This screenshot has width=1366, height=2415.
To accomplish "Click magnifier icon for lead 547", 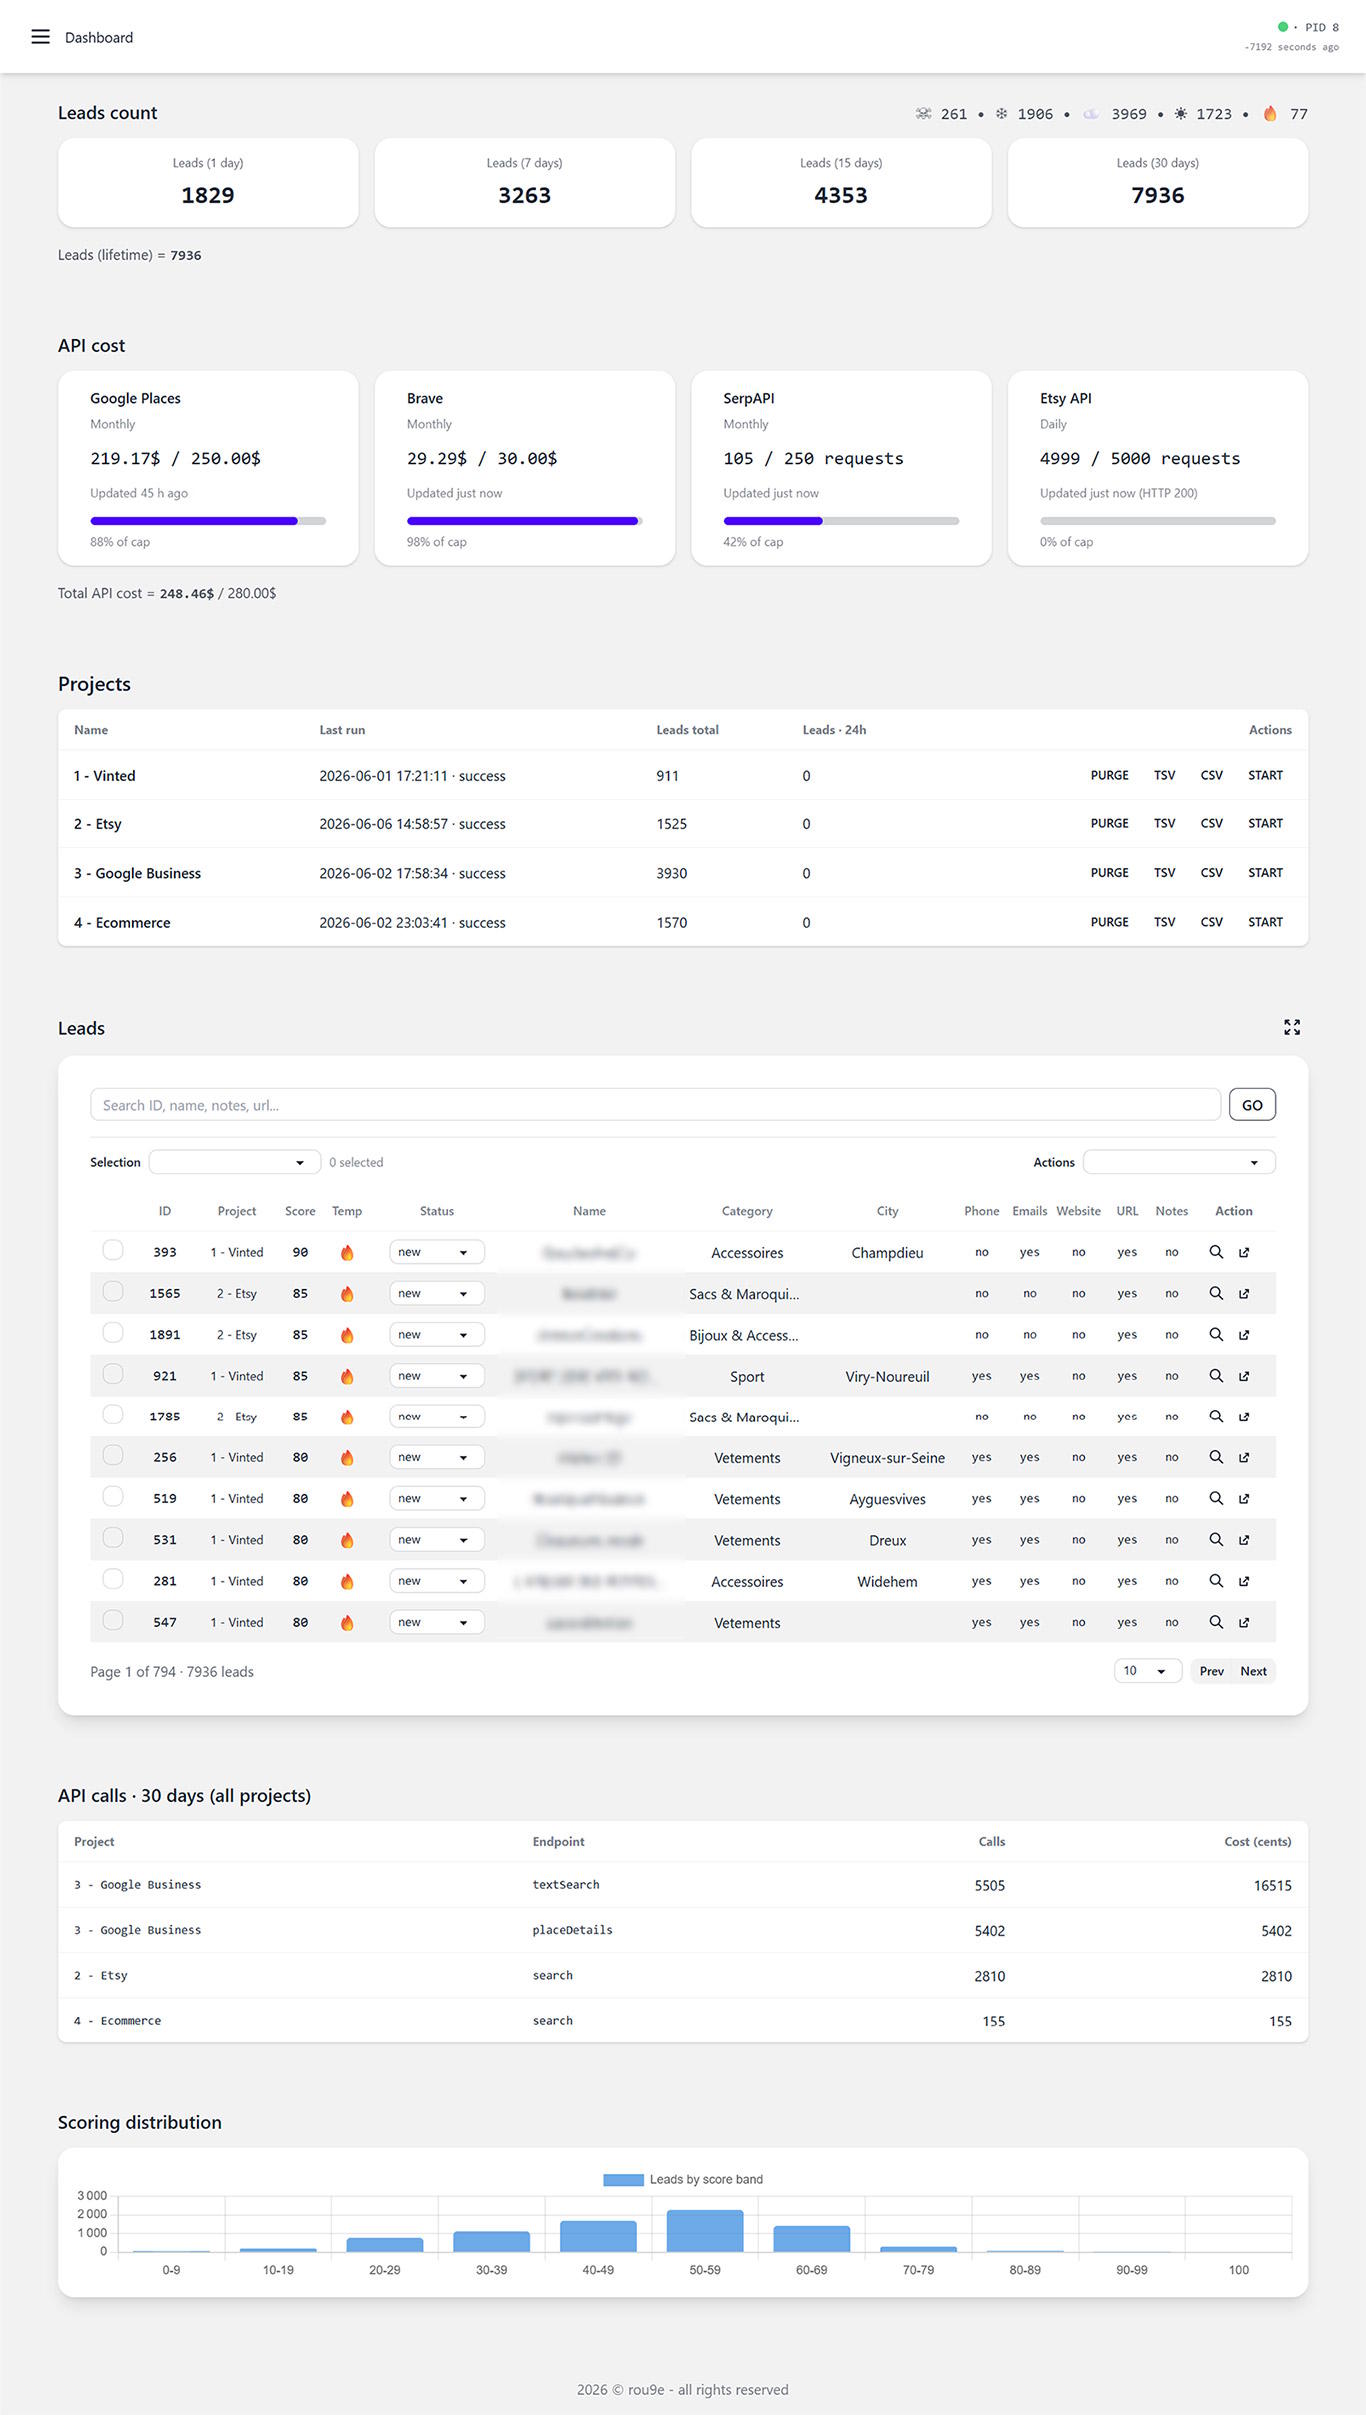I will click(x=1216, y=1621).
